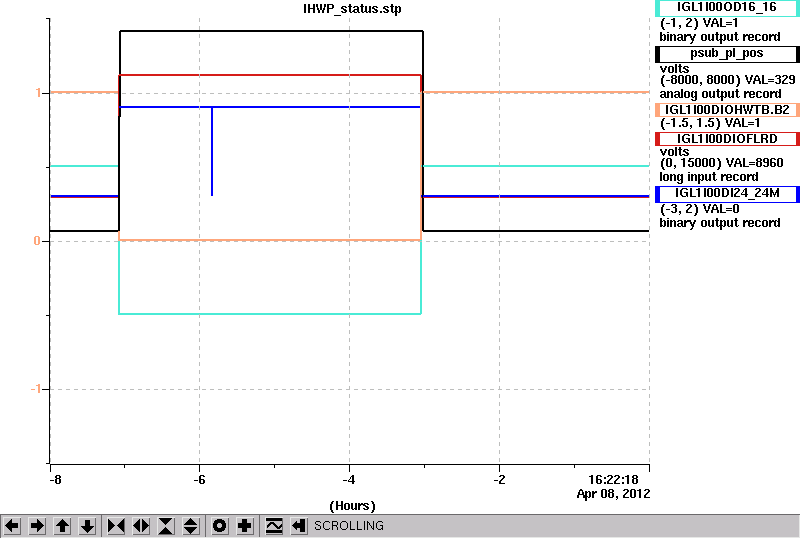800x538 pixels.
Task: Click the cyan curve's lower plateau segment
Action: [270, 313]
